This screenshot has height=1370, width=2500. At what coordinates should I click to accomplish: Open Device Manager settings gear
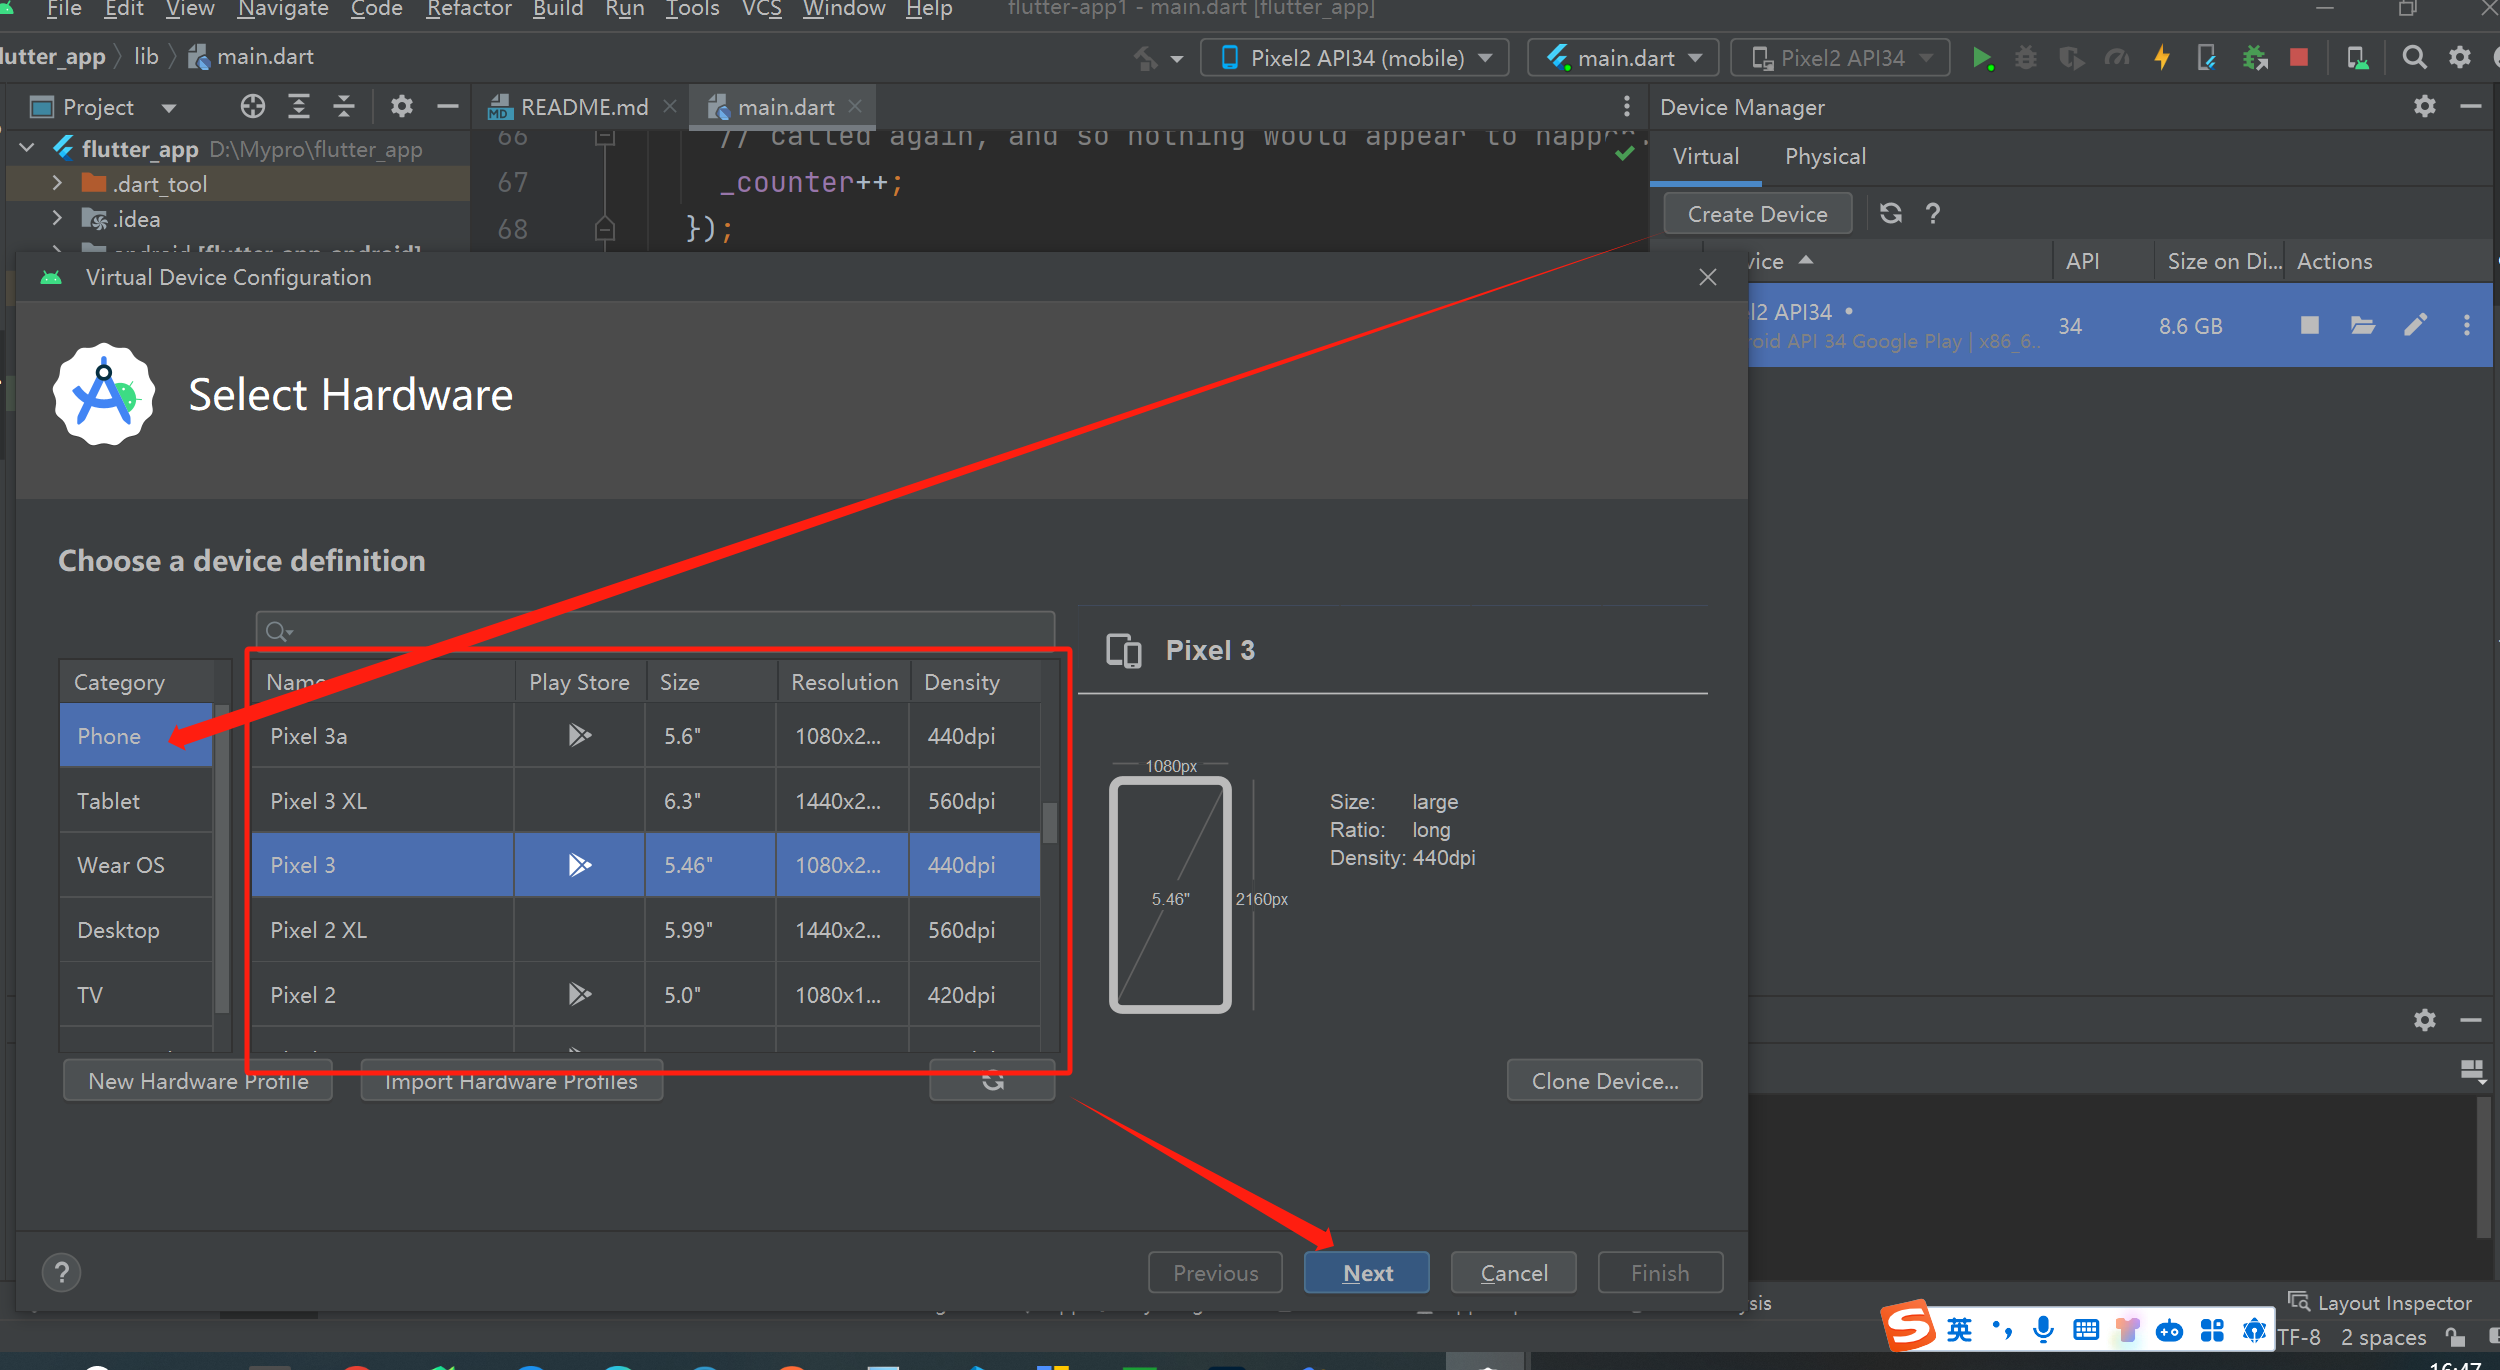click(2426, 107)
